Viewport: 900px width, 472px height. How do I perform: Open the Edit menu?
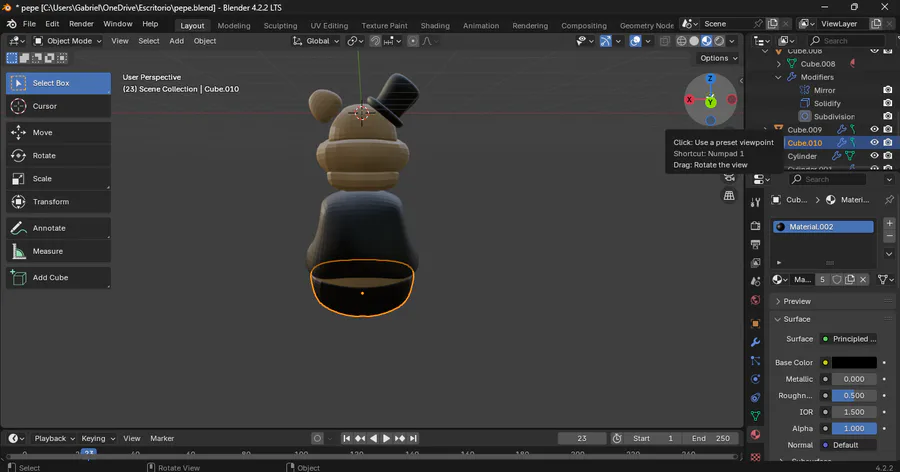click(x=52, y=24)
